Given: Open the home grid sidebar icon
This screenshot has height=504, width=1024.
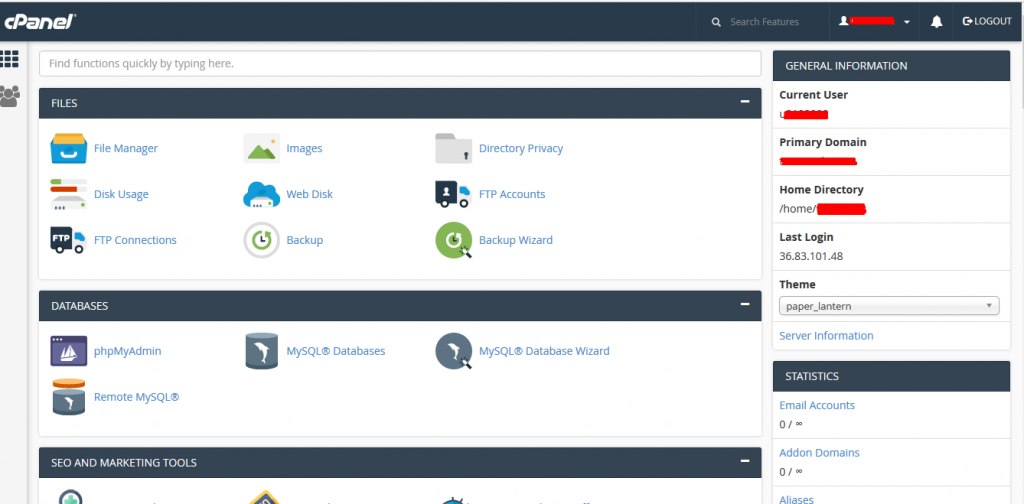Looking at the screenshot, I should 11,59.
